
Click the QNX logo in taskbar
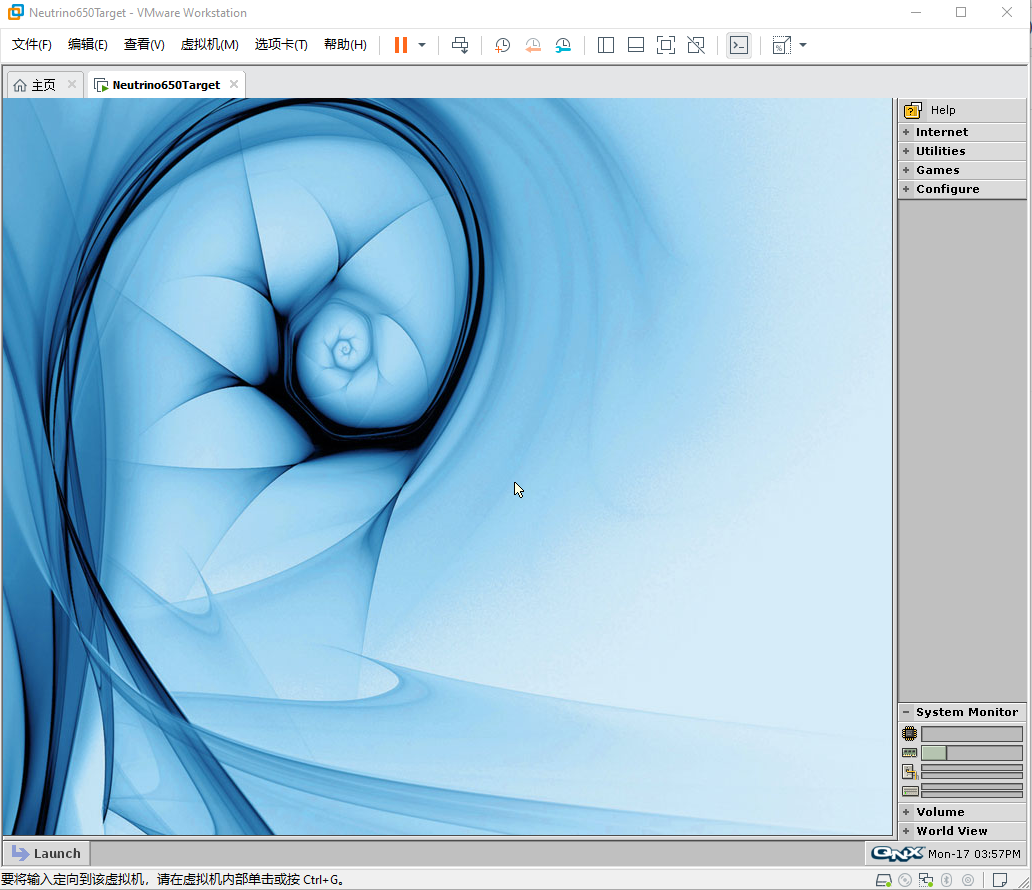coord(897,854)
